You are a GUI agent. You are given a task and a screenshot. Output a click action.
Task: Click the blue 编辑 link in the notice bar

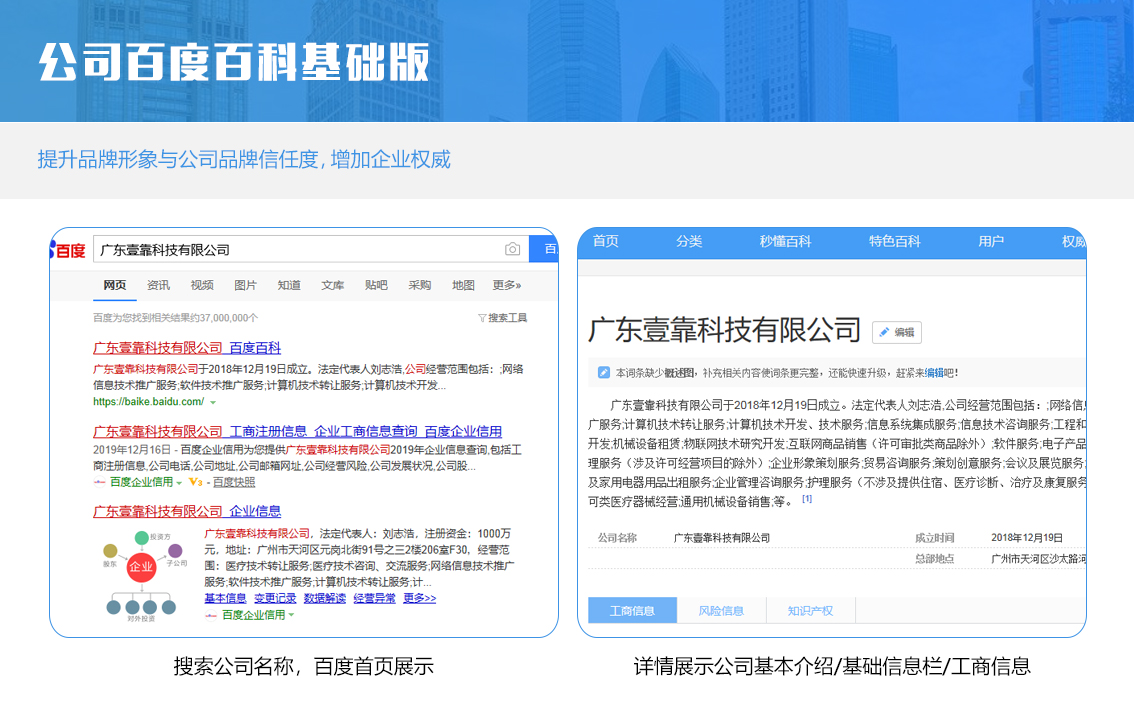[934, 373]
